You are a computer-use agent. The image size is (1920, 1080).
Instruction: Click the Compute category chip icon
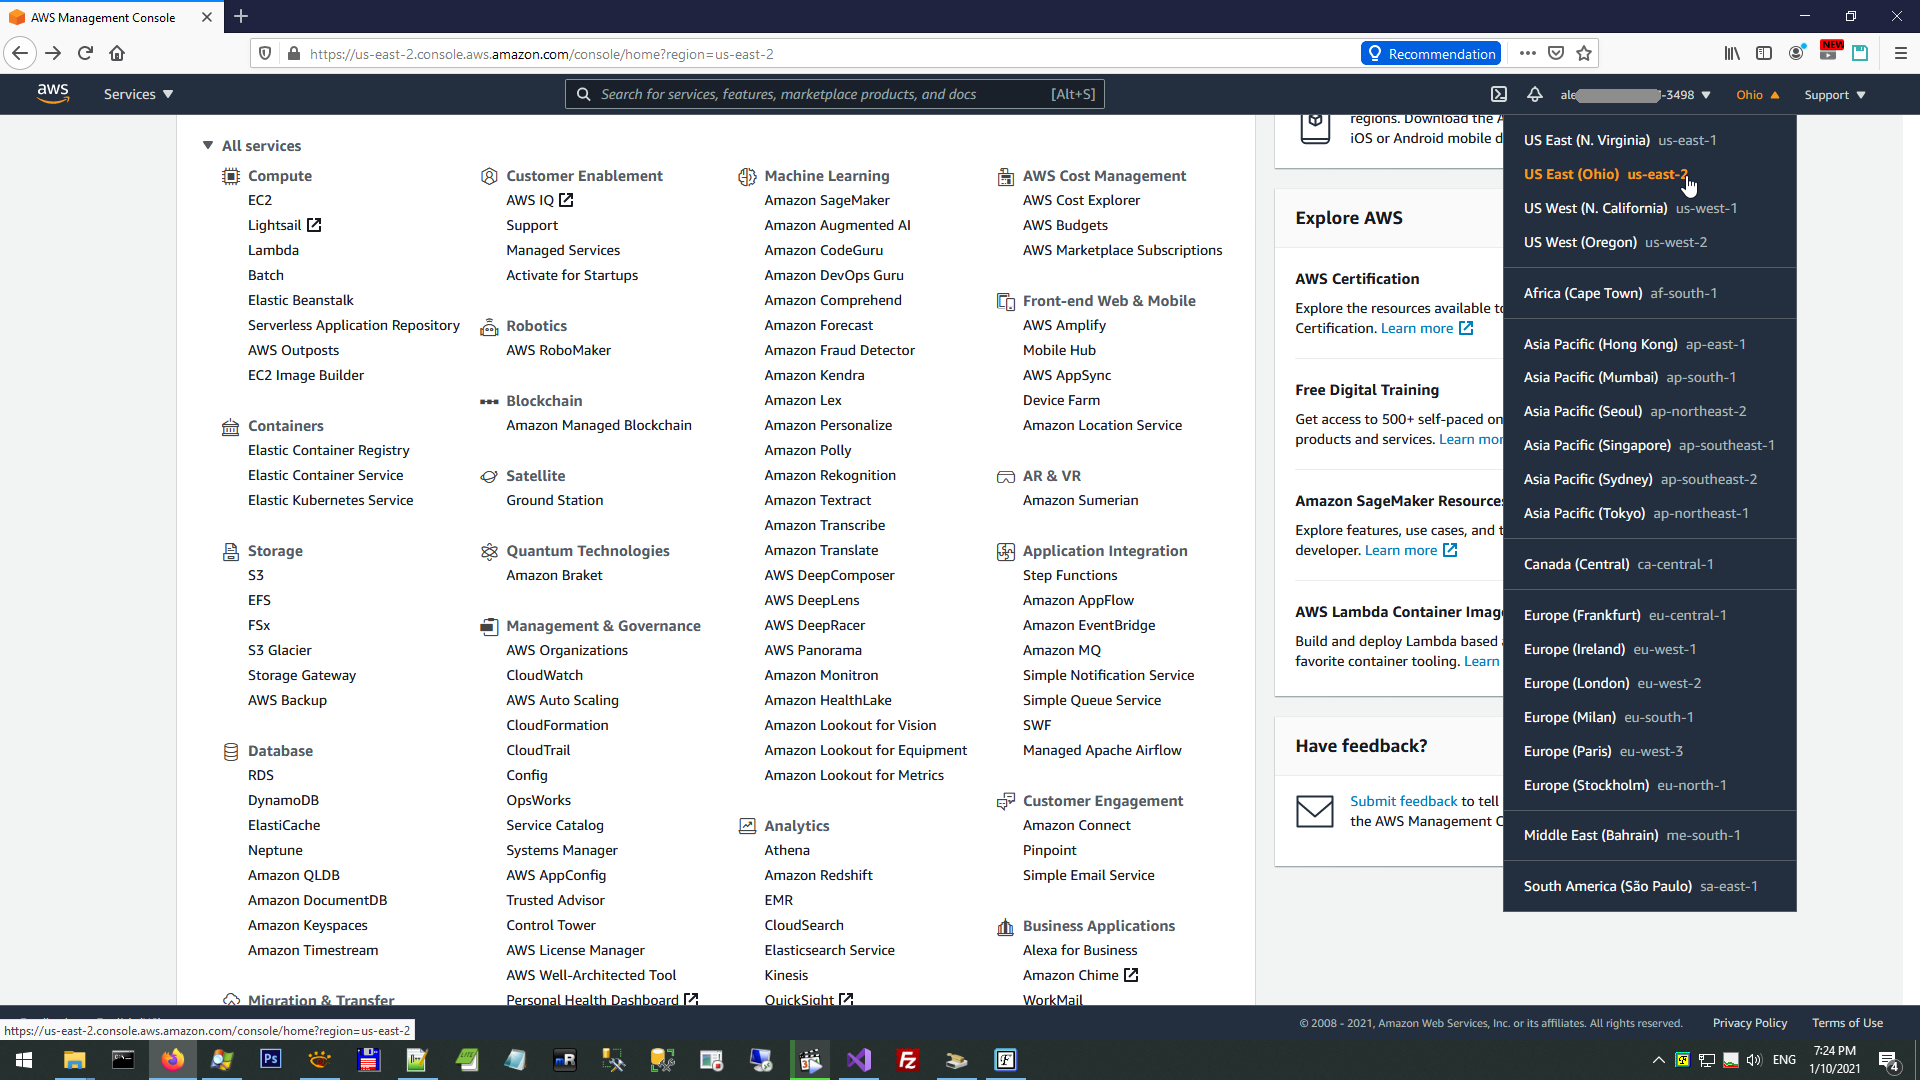pyautogui.click(x=231, y=176)
